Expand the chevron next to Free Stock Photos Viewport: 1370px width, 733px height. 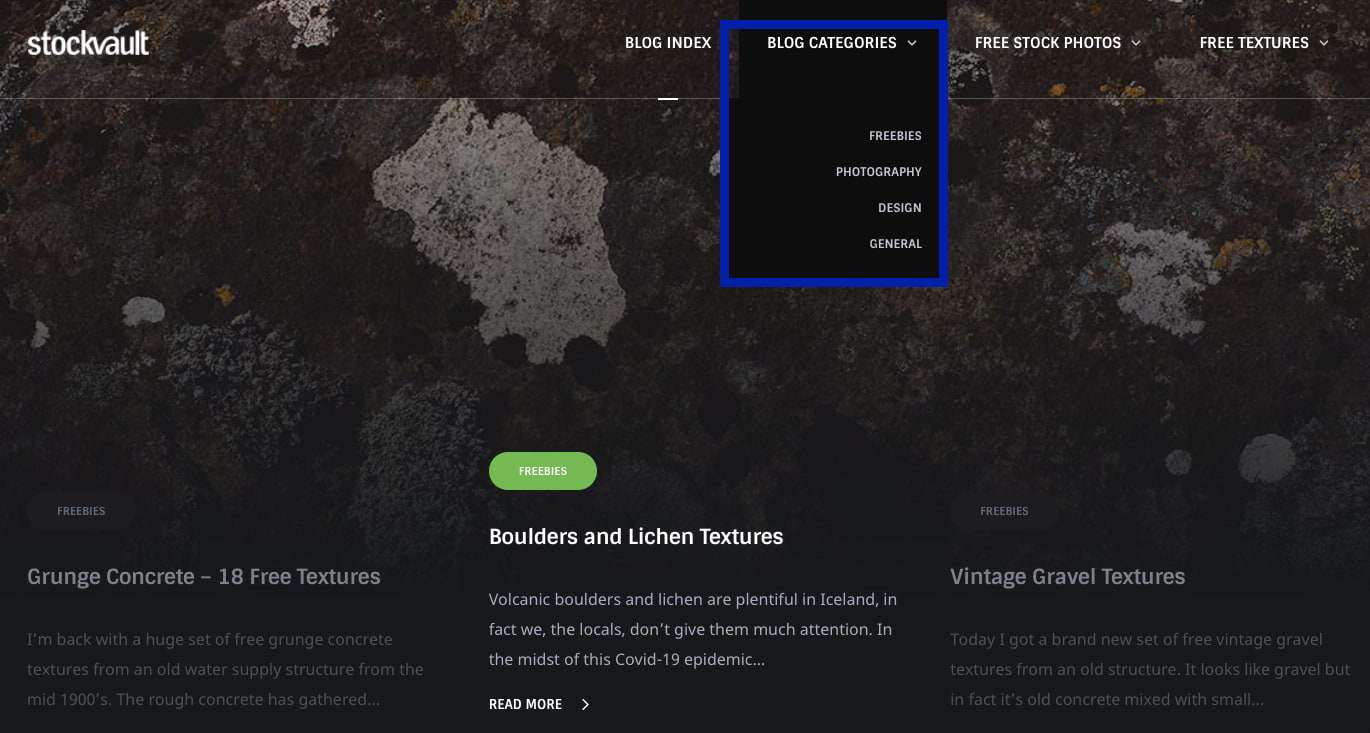(x=1136, y=43)
